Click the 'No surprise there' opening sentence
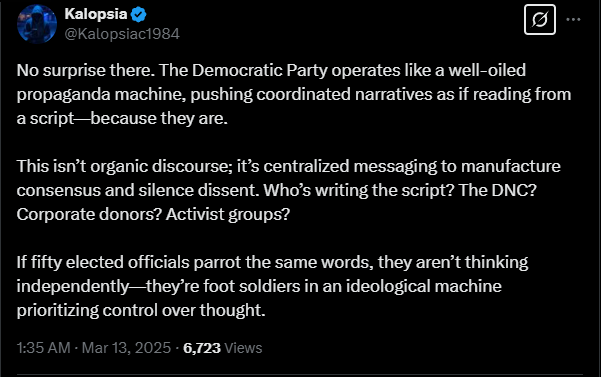The width and height of the screenshot is (601, 377). tap(86, 70)
